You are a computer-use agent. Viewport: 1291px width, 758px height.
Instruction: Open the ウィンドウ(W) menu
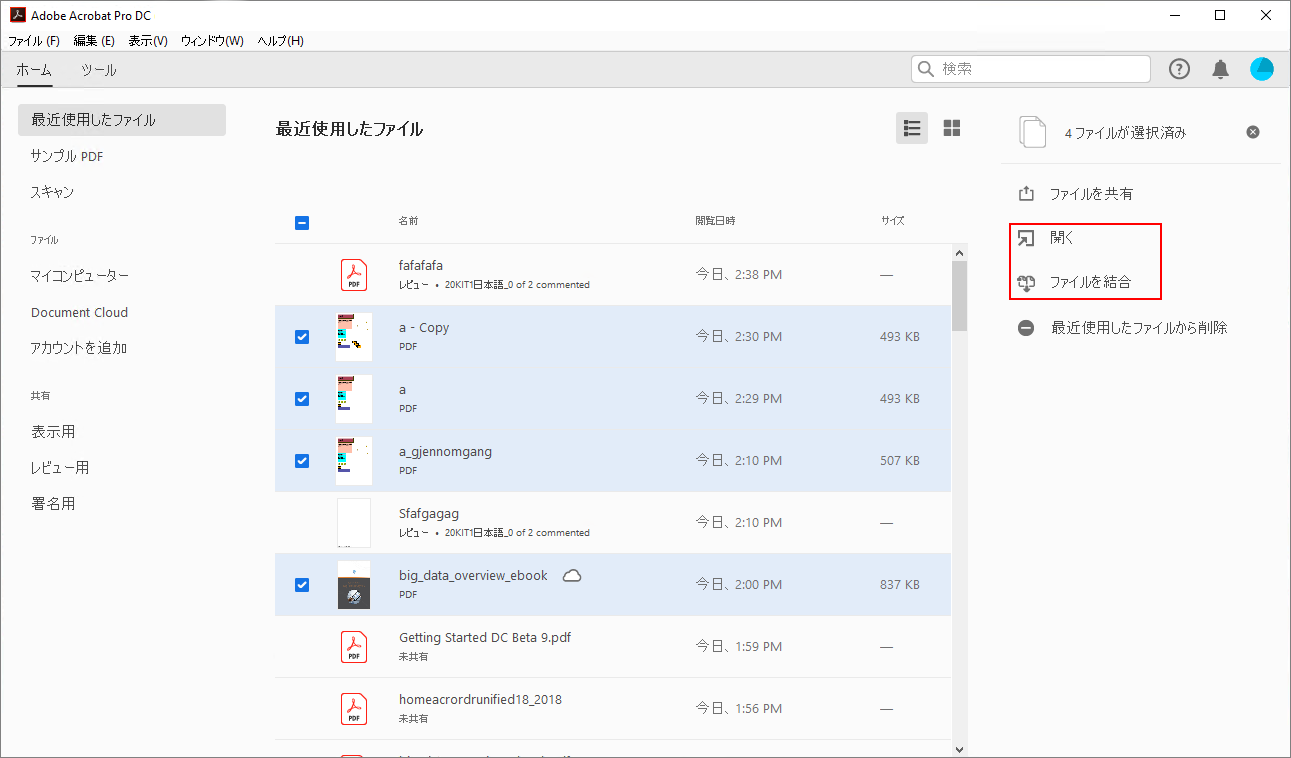[x=212, y=41]
